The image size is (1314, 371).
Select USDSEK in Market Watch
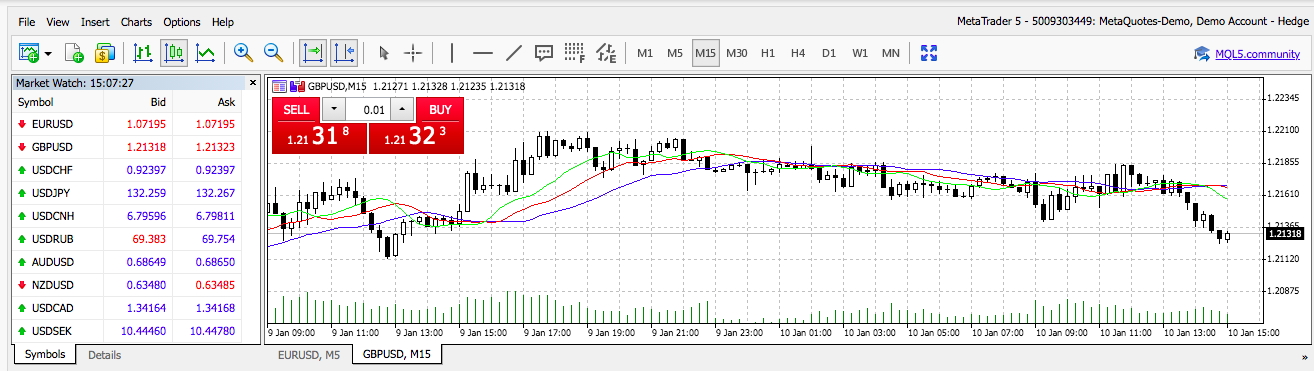128,331
